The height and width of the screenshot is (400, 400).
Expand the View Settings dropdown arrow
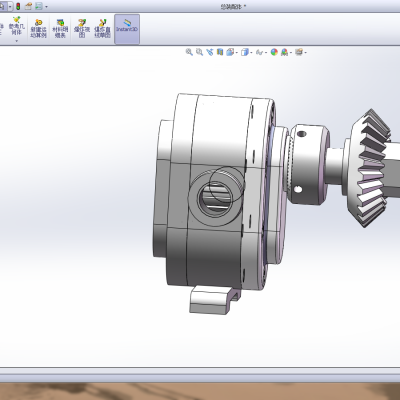click(305, 52)
